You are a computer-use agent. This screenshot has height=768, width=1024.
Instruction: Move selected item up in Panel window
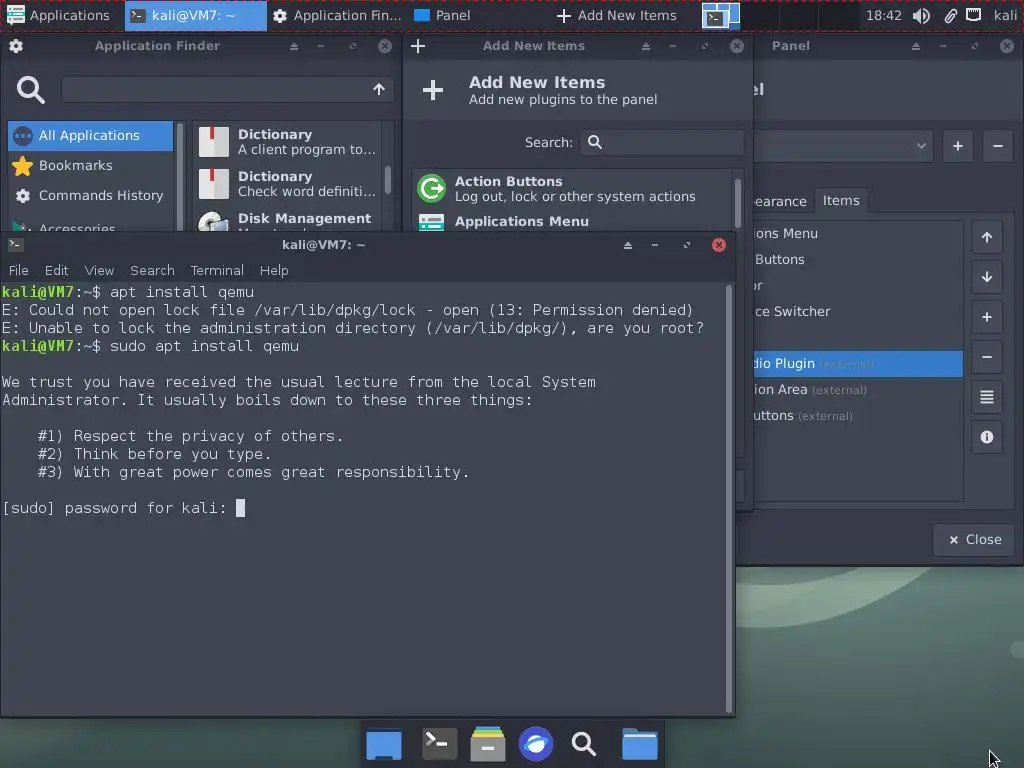pyautogui.click(x=987, y=238)
